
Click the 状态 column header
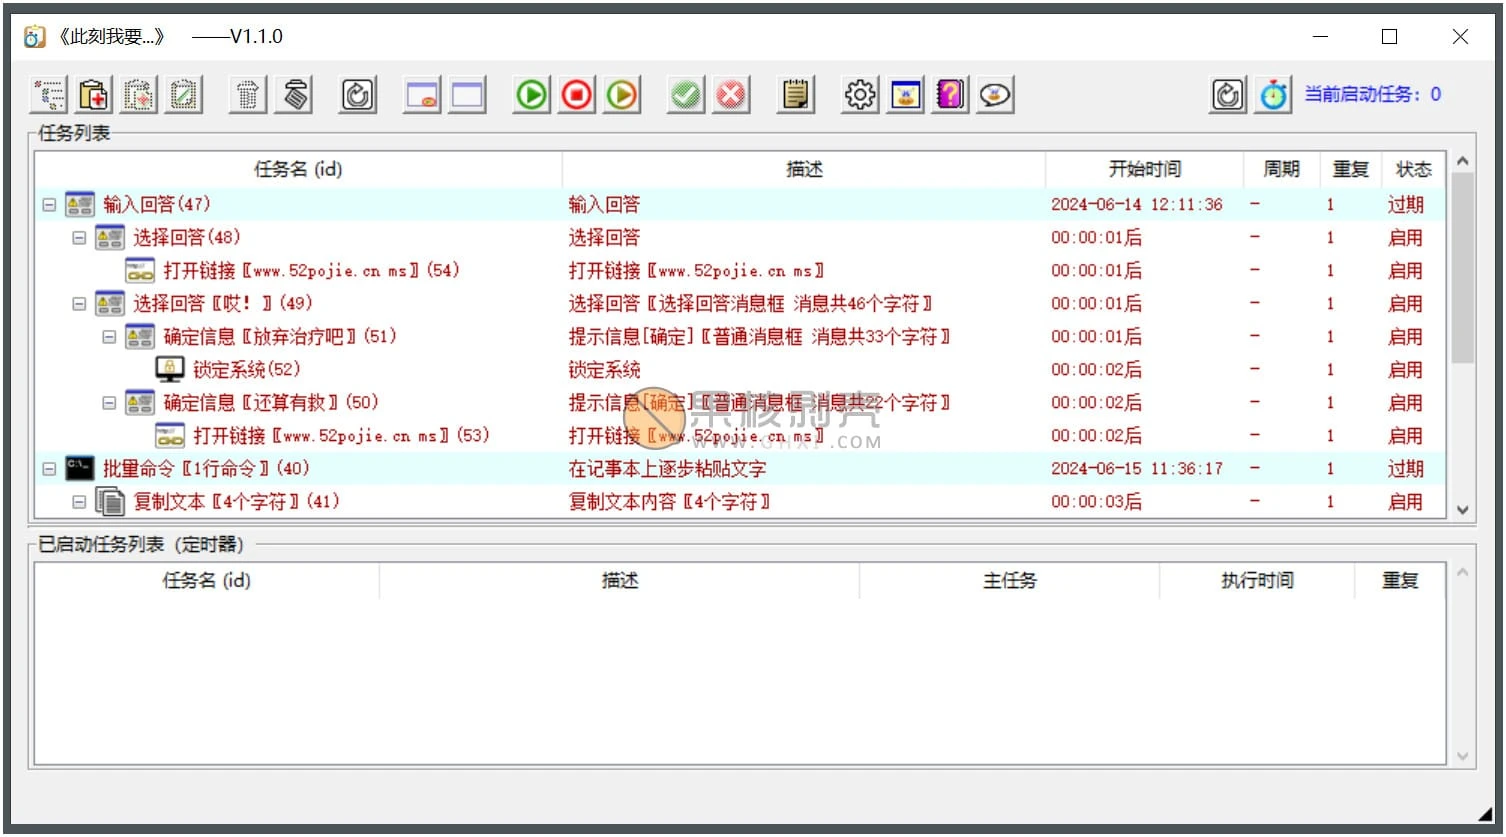point(1413,169)
